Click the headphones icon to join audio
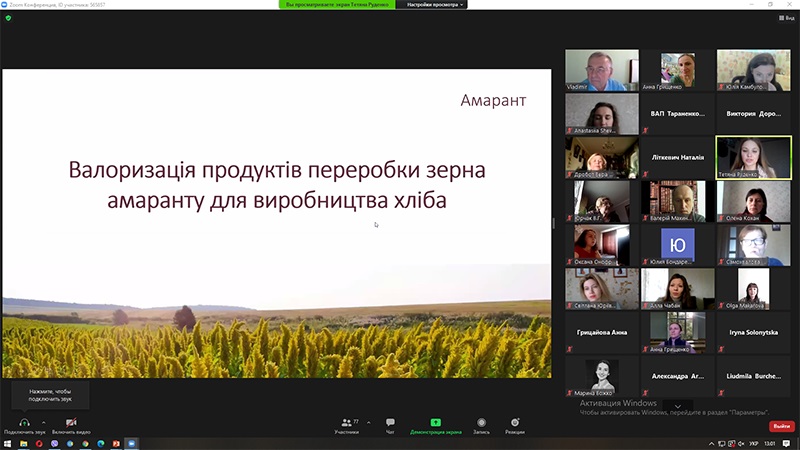This screenshot has height=450, width=800. coord(24,422)
